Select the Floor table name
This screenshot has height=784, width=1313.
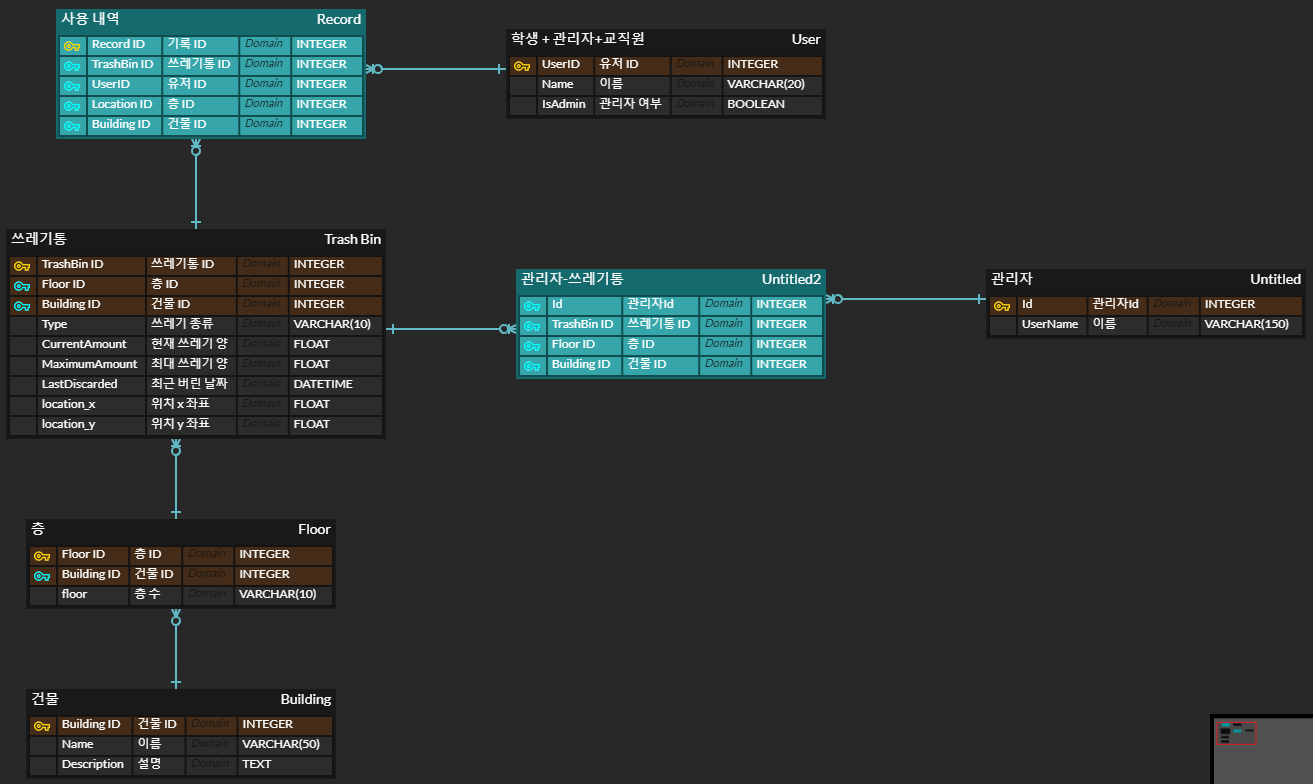click(x=314, y=529)
